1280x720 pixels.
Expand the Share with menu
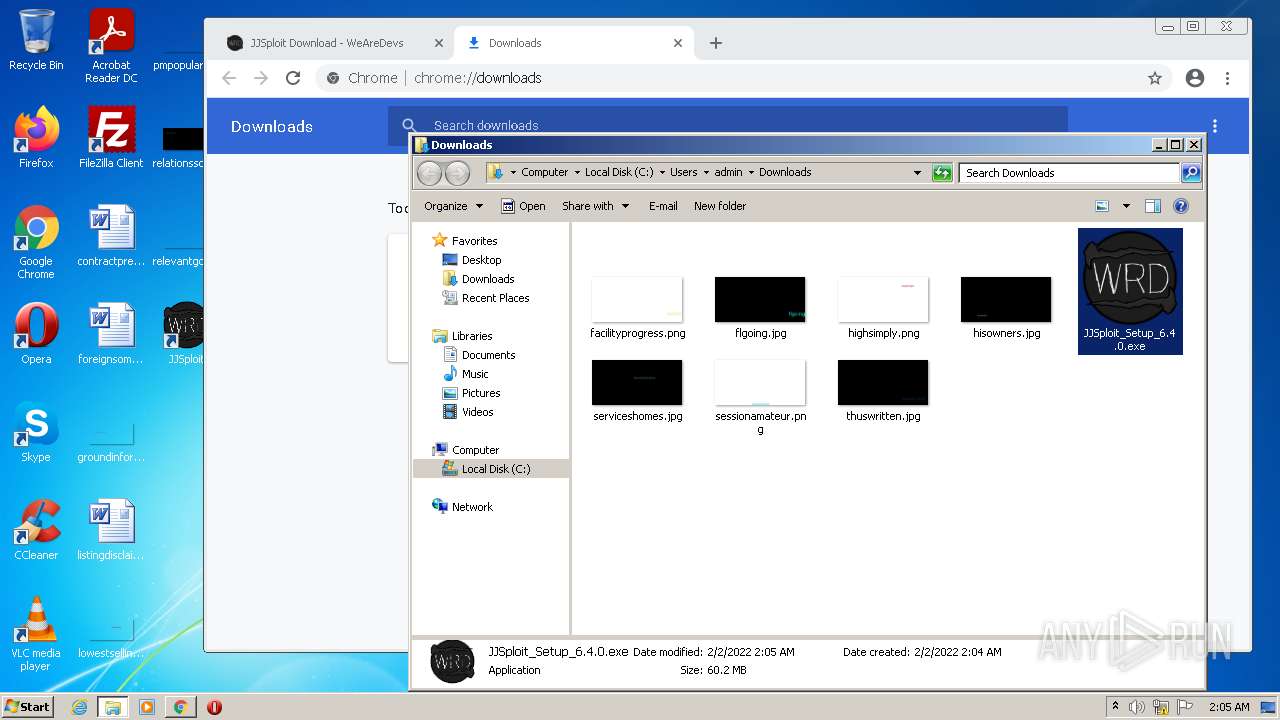pyautogui.click(x=596, y=206)
